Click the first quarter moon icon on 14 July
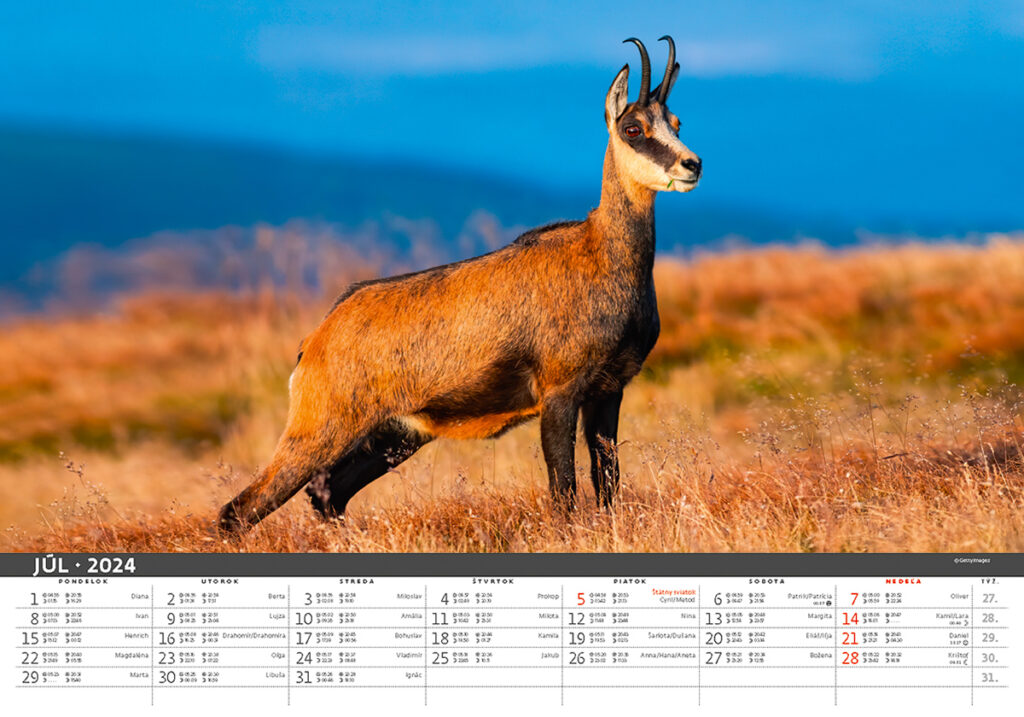Screen dimensions: 1024x717 pos(966,623)
